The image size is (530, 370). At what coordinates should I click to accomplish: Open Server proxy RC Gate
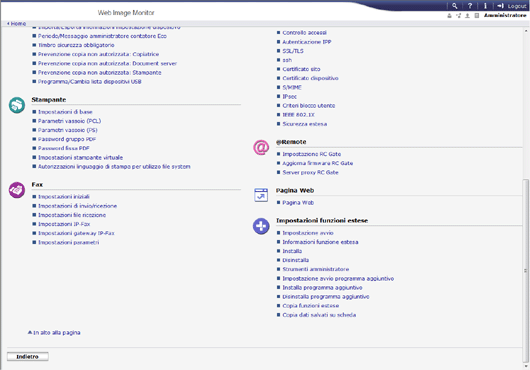pyautogui.click(x=310, y=172)
